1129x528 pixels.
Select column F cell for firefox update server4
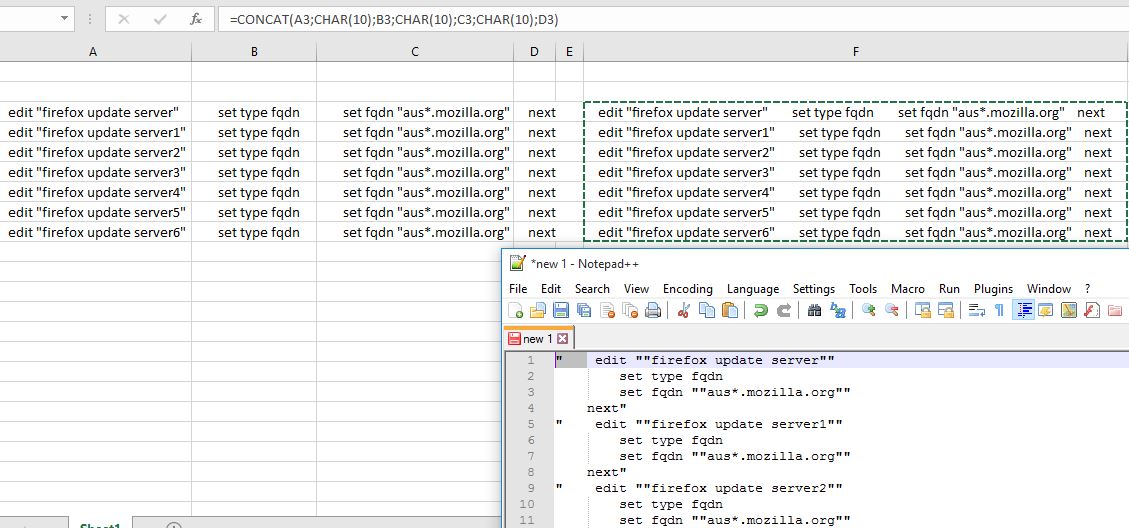855,192
